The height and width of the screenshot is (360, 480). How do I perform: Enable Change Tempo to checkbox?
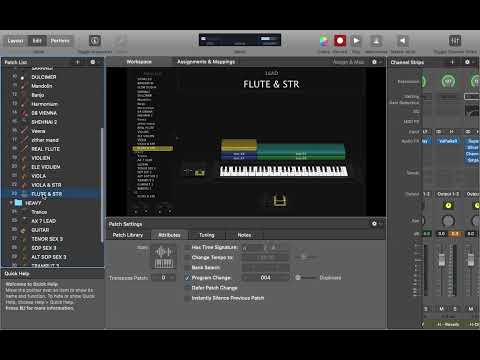point(187,257)
